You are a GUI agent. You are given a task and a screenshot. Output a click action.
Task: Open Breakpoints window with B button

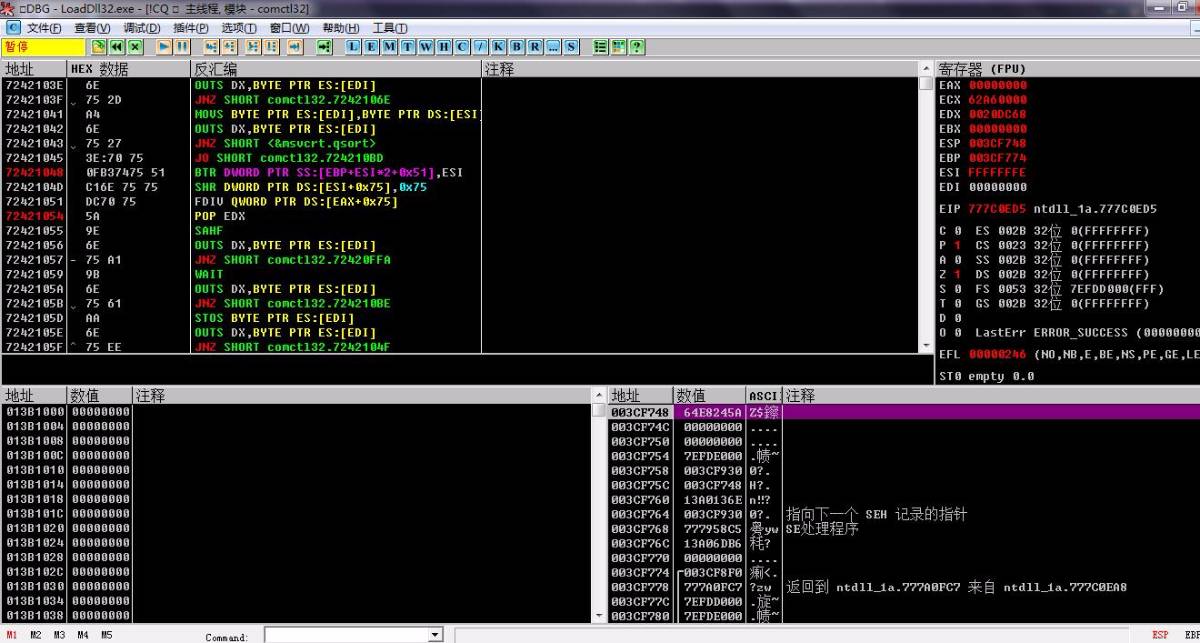[x=516, y=46]
